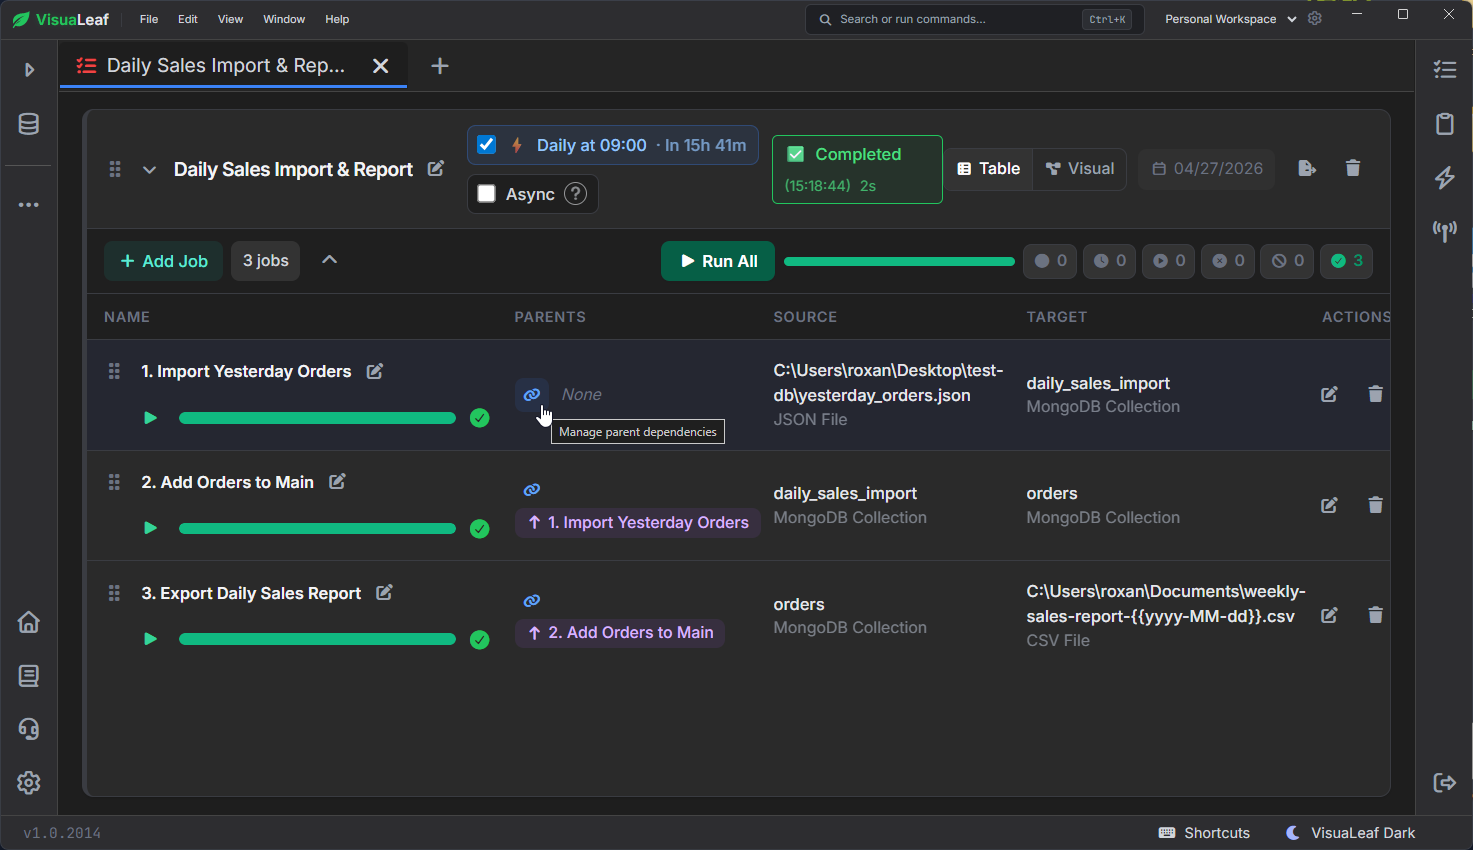Open the database connections icon
Image resolution: width=1473 pixels, height=850 pixels.
[29, 124]
